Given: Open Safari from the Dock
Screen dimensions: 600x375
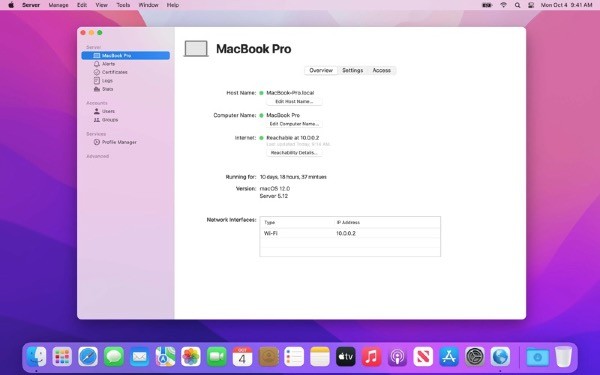Looking at the screenshot, I should 88,357.
